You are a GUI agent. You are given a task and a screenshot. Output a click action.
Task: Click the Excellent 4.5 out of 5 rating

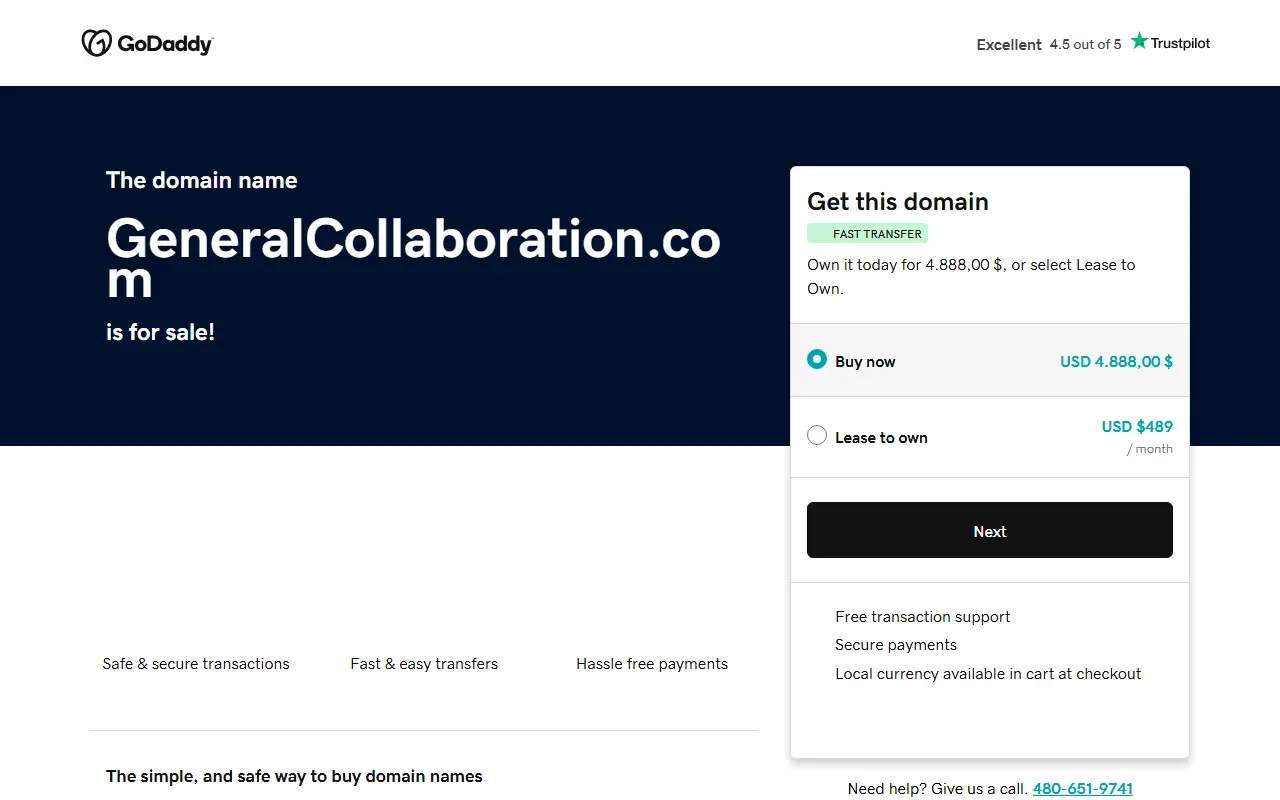[x=1049, y=44]
